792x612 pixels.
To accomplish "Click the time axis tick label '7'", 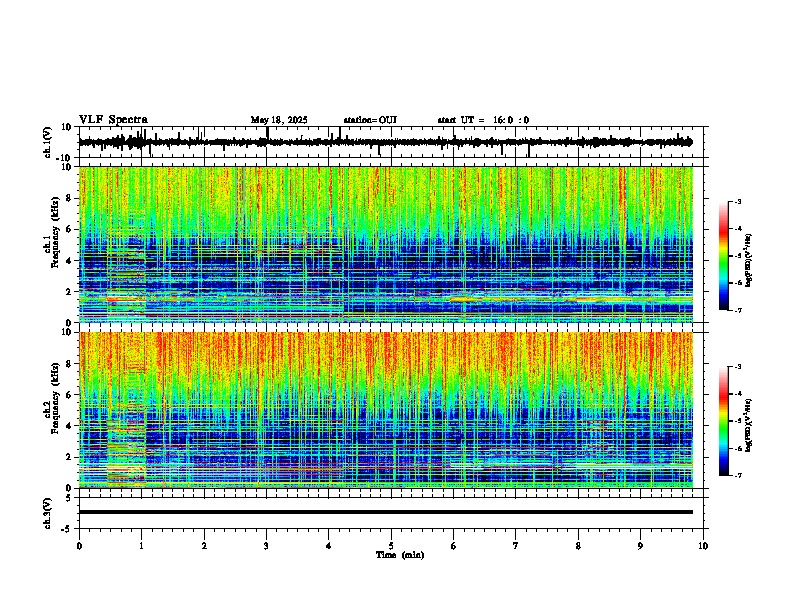I will [516, 546].
